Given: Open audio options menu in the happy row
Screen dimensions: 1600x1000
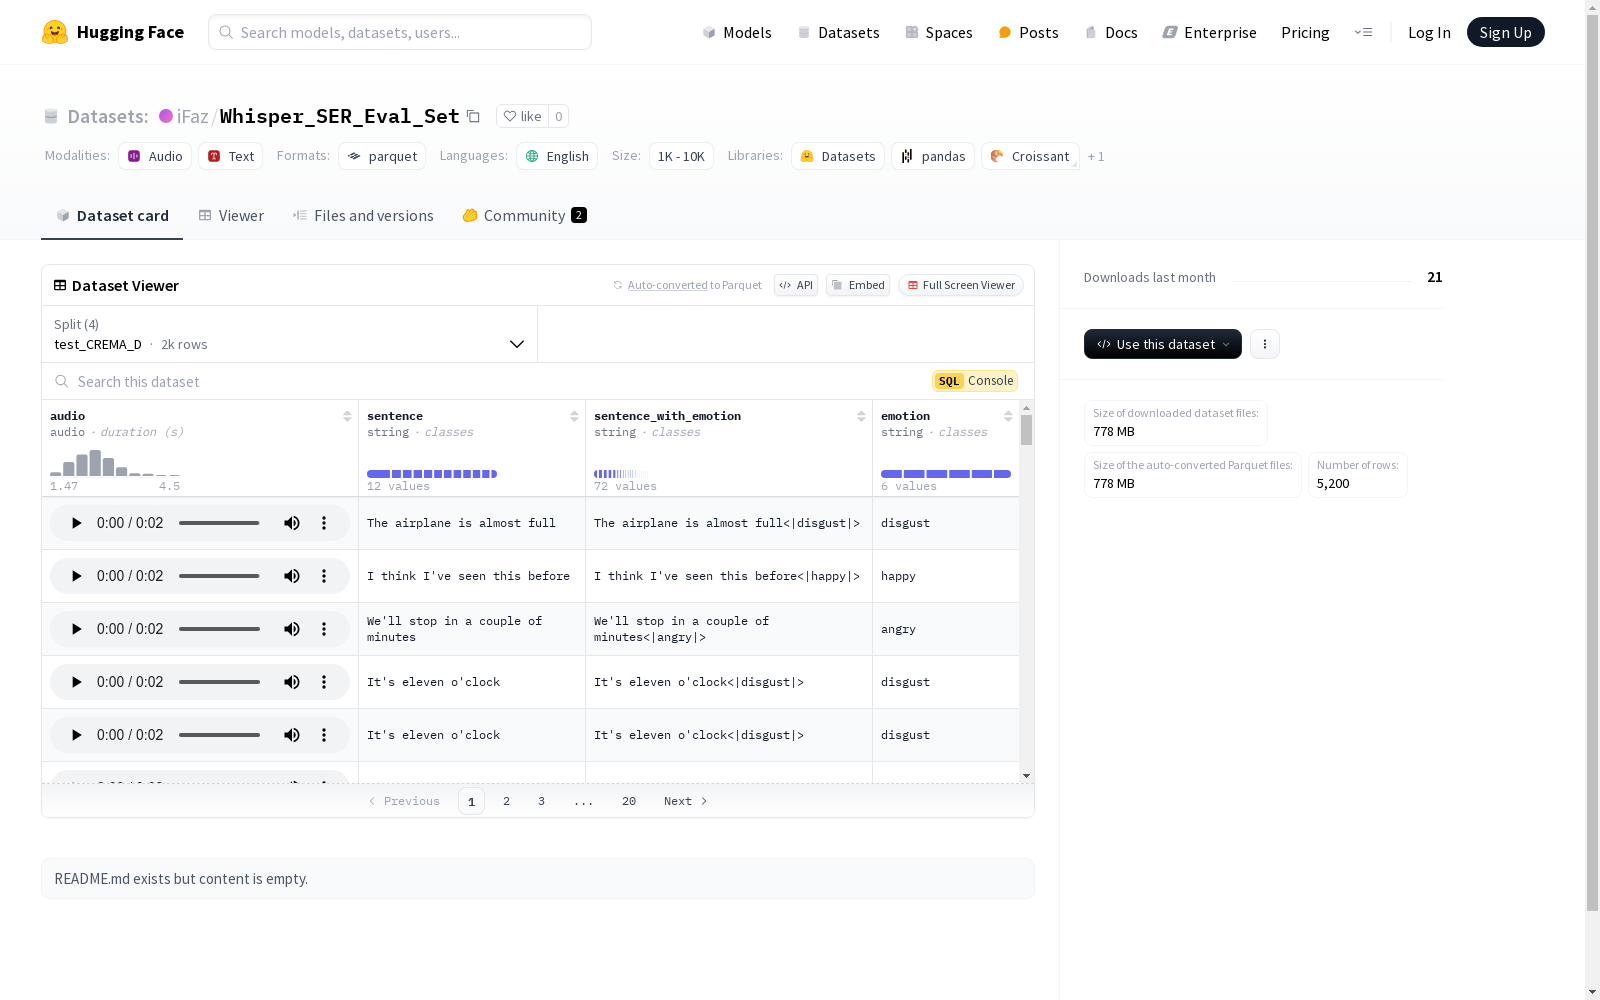Looking at the screenshot, I should [324, 576].
